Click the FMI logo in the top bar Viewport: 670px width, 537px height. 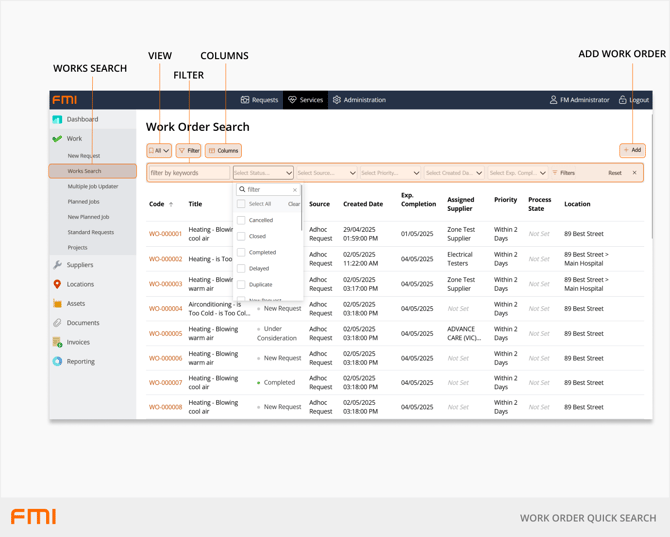(x=65, y=100)
